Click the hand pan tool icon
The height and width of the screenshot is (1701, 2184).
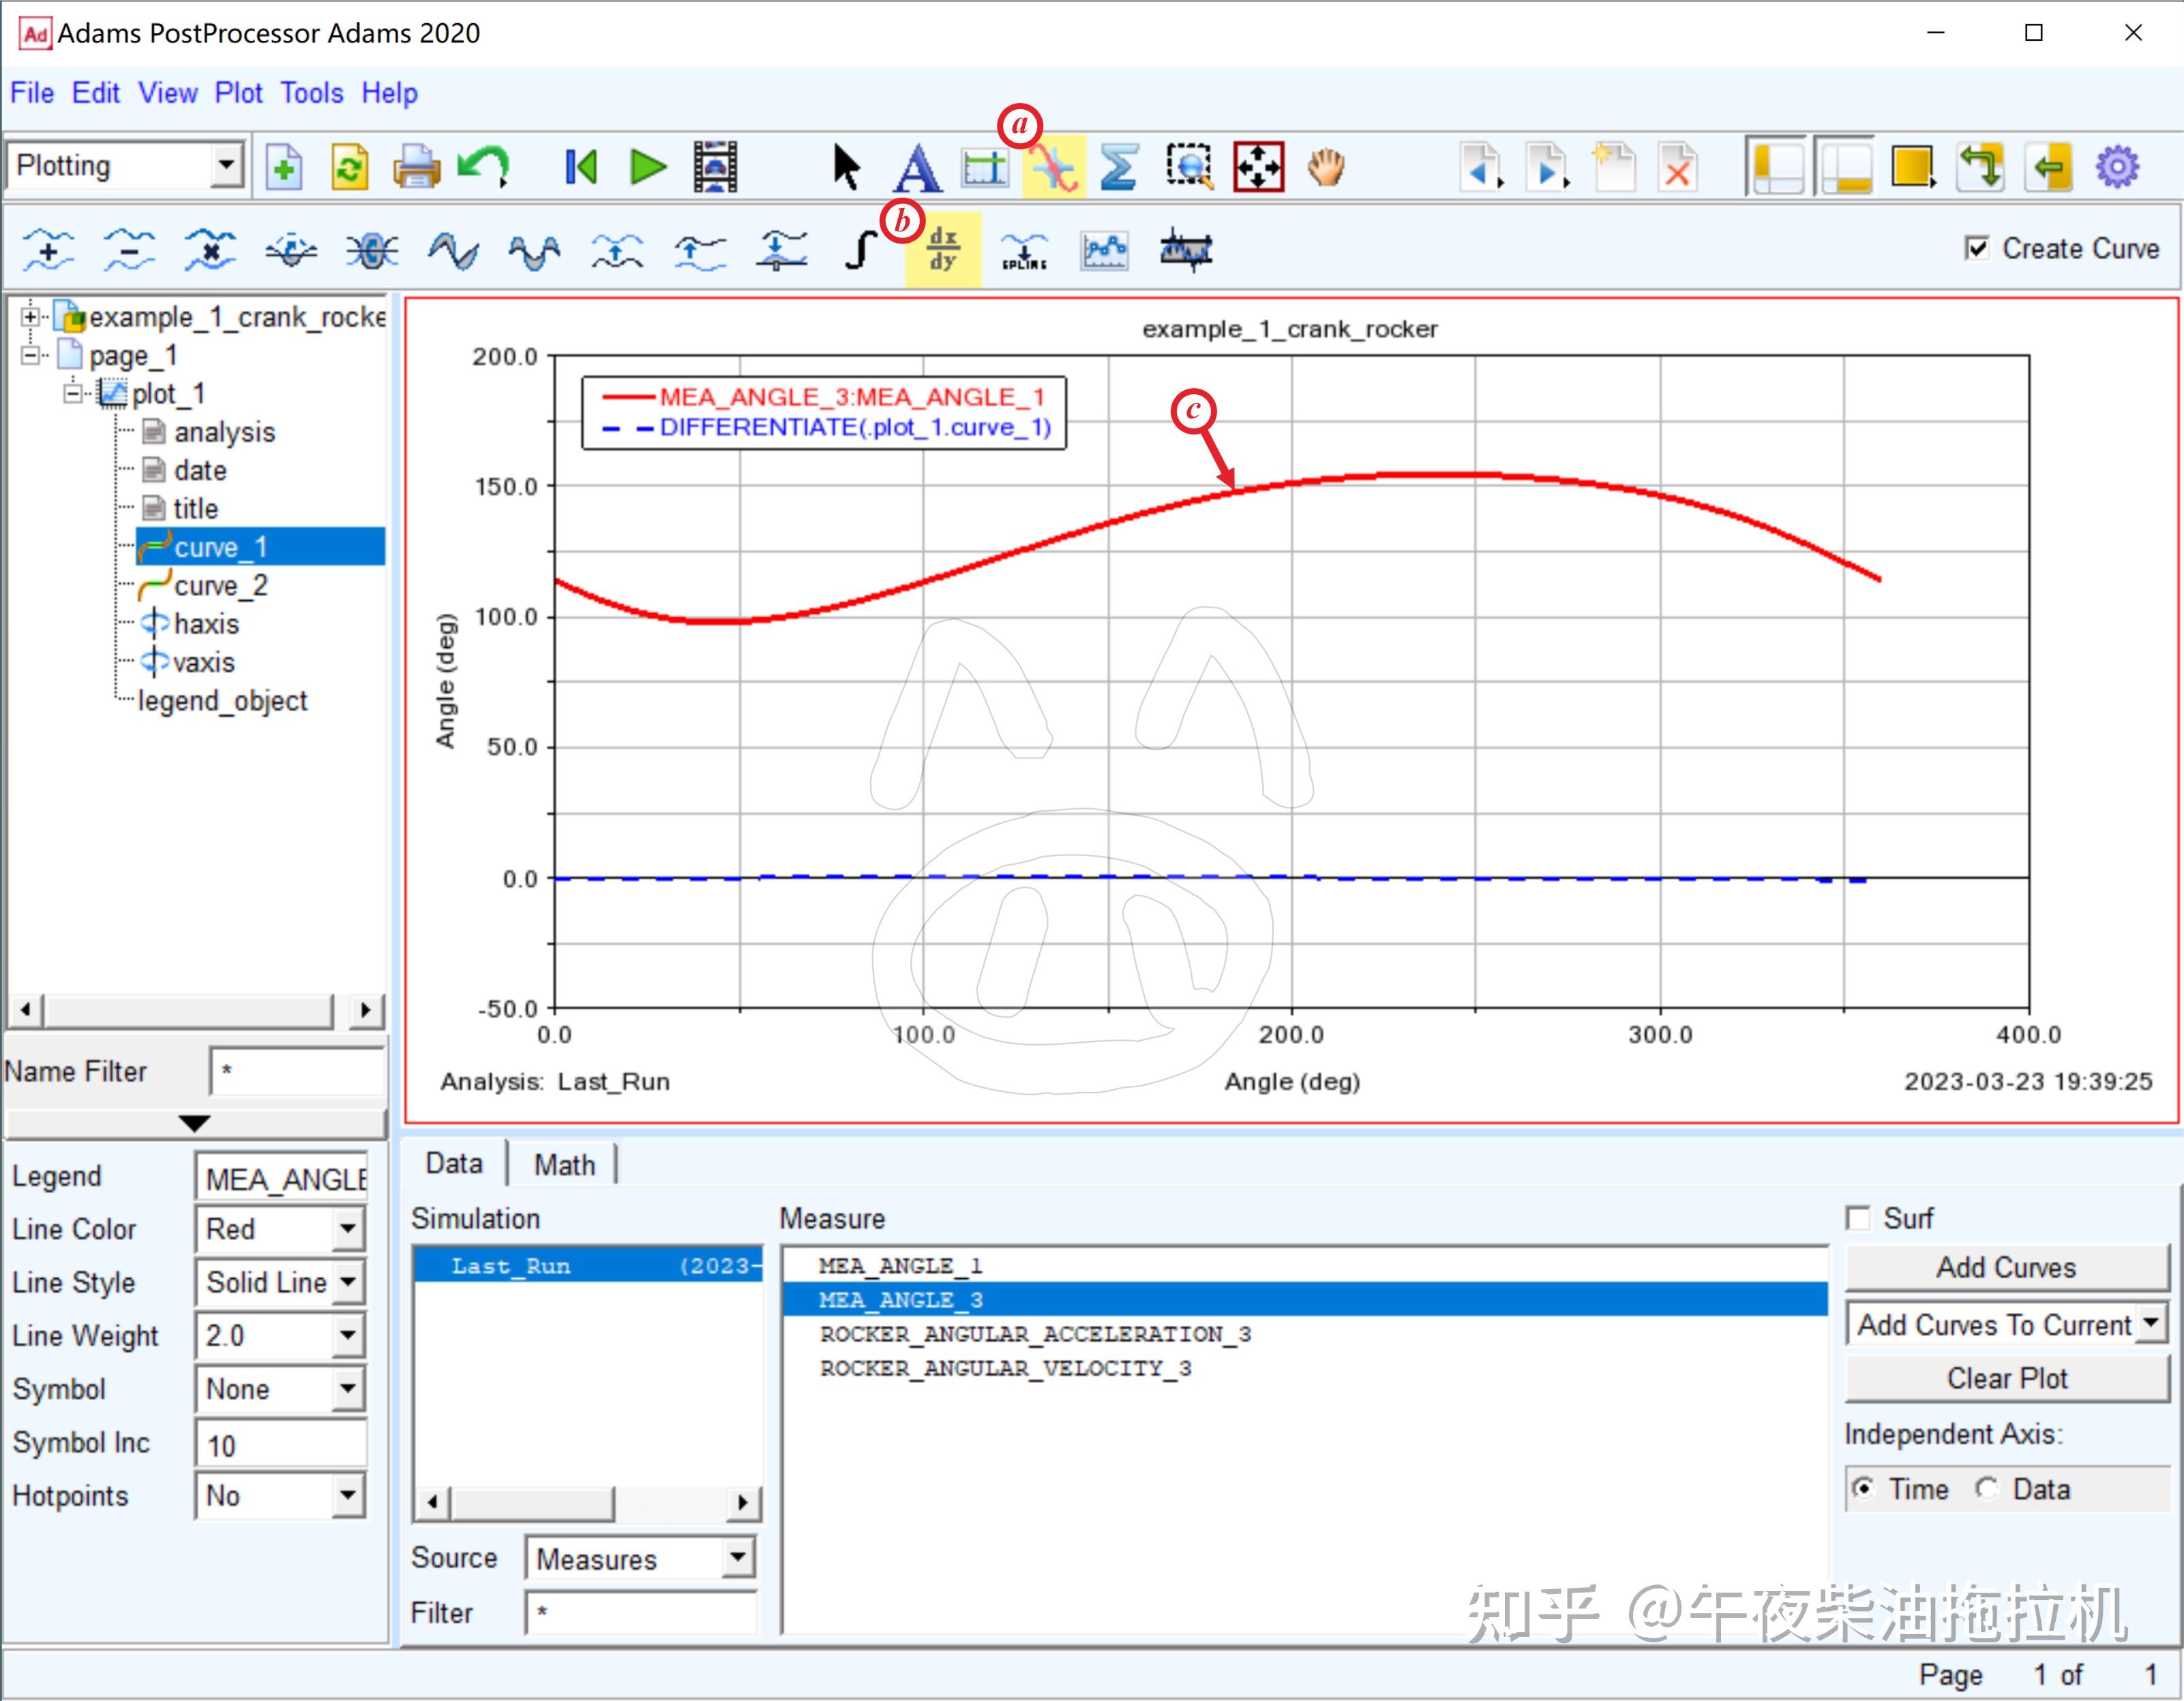pyautogui.click(x=1326, y=167)
